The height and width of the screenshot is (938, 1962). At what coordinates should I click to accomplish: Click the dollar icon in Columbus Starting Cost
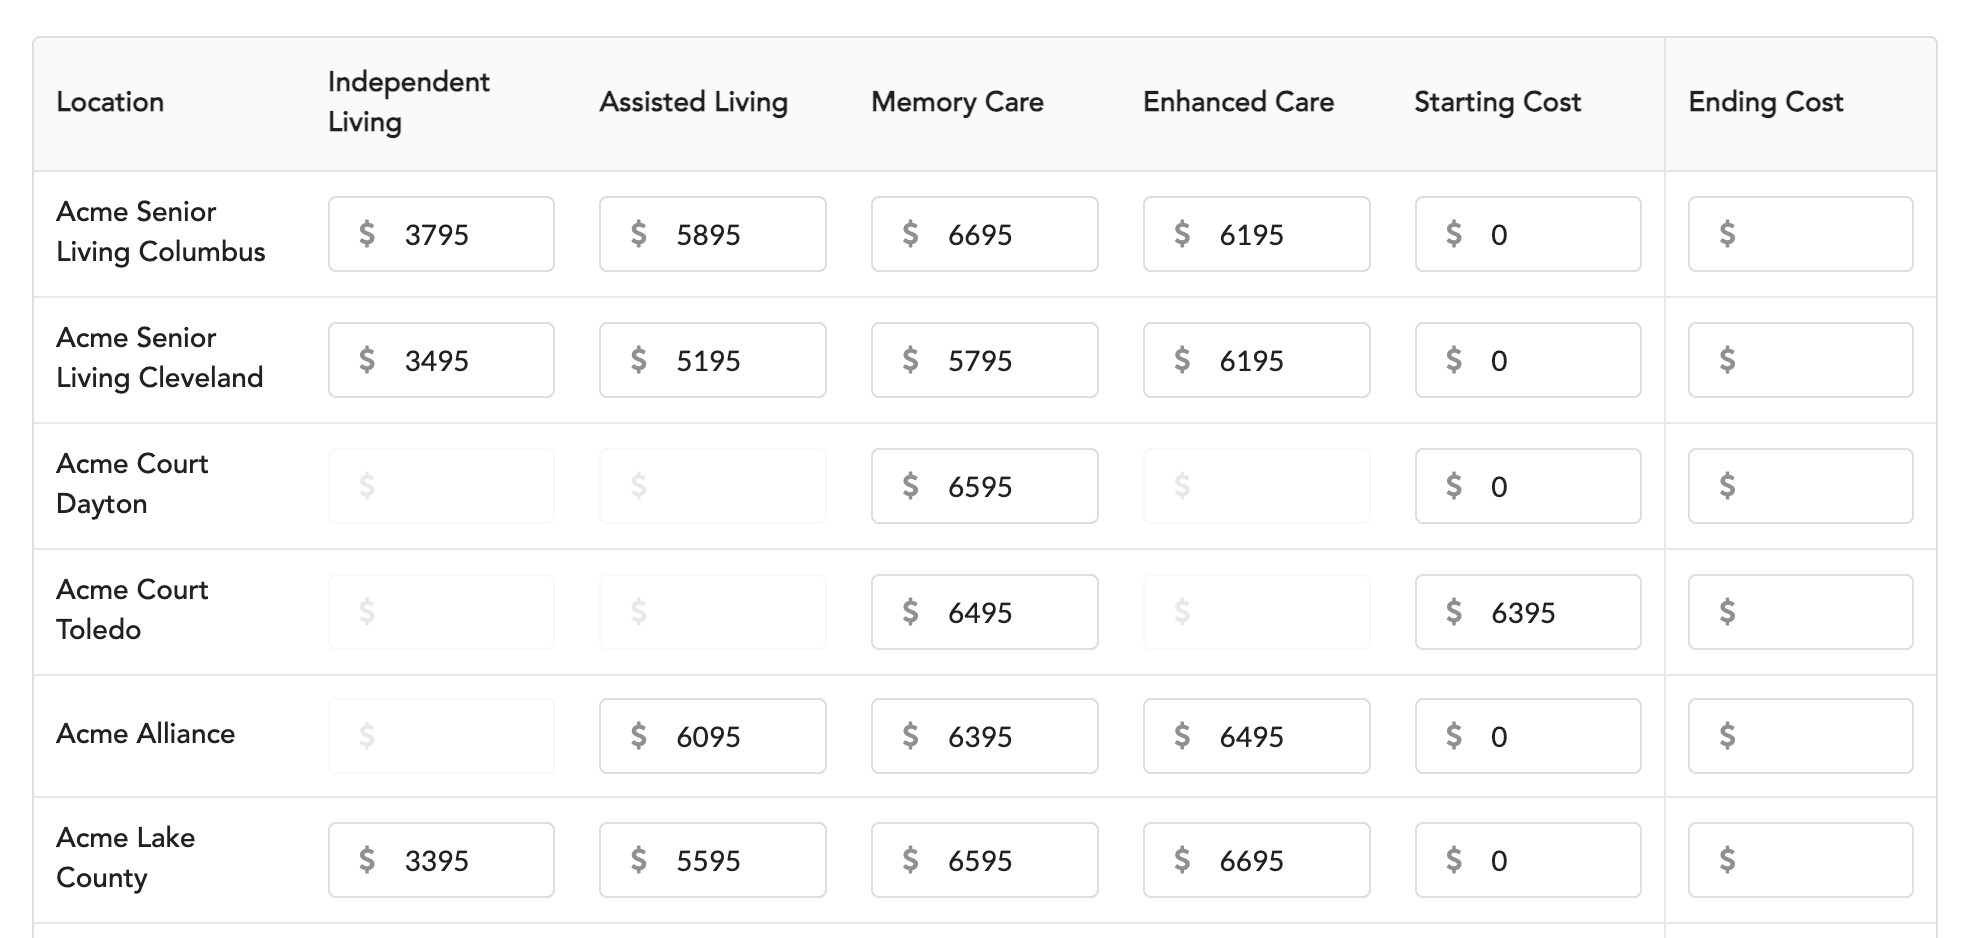tap(1454, 234)
